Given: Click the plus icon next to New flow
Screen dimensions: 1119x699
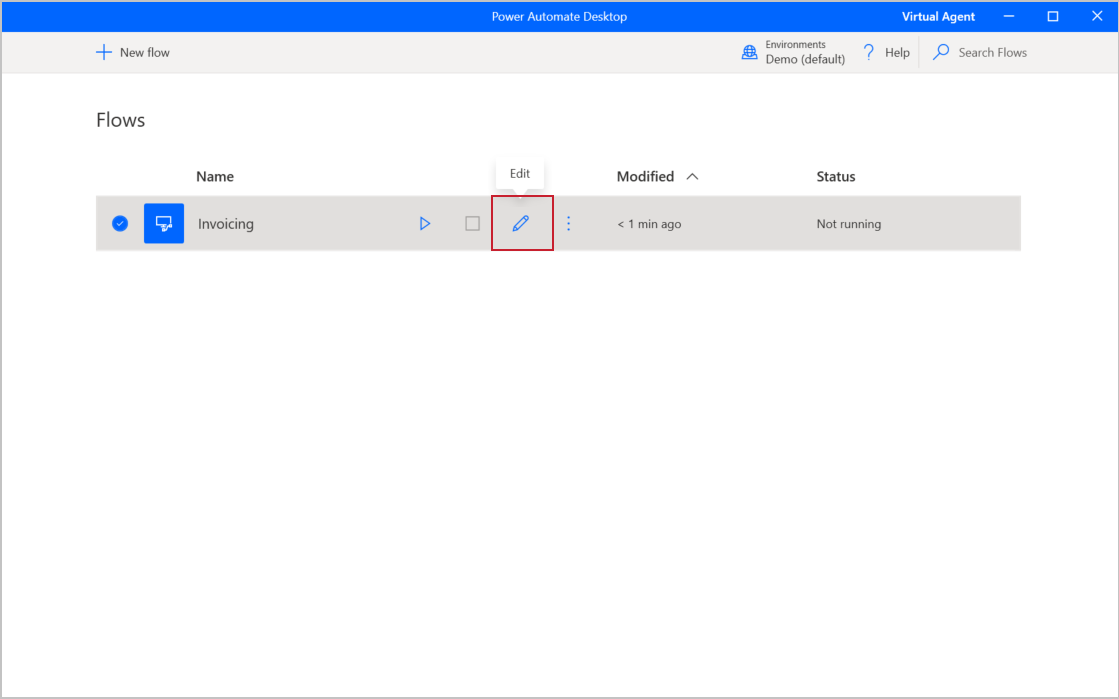Looking at the screenshot, I should (x=103, y=52).
